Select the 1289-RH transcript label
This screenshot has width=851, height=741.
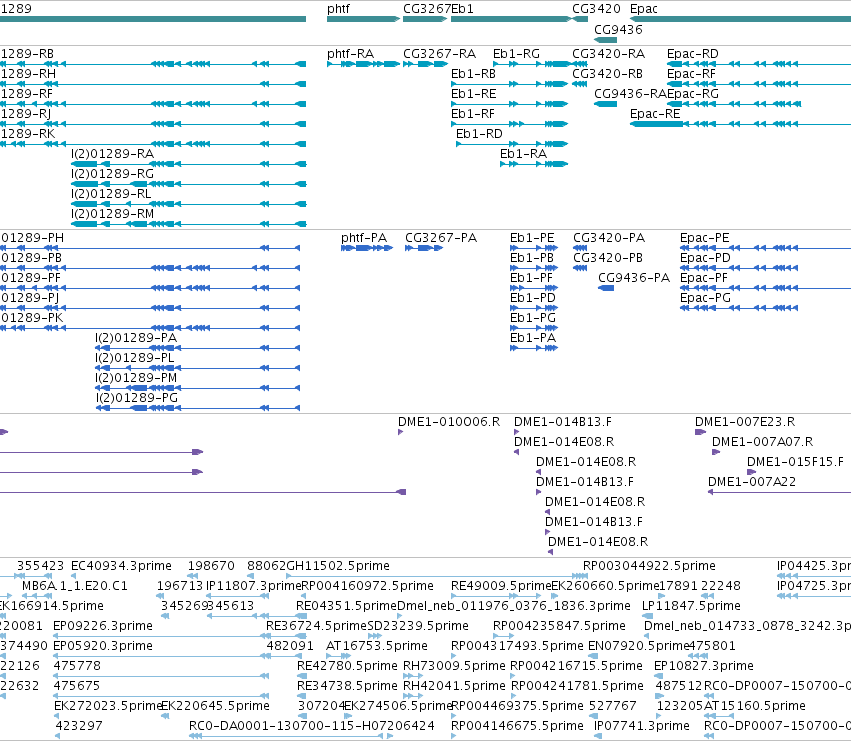click(28, 74)
